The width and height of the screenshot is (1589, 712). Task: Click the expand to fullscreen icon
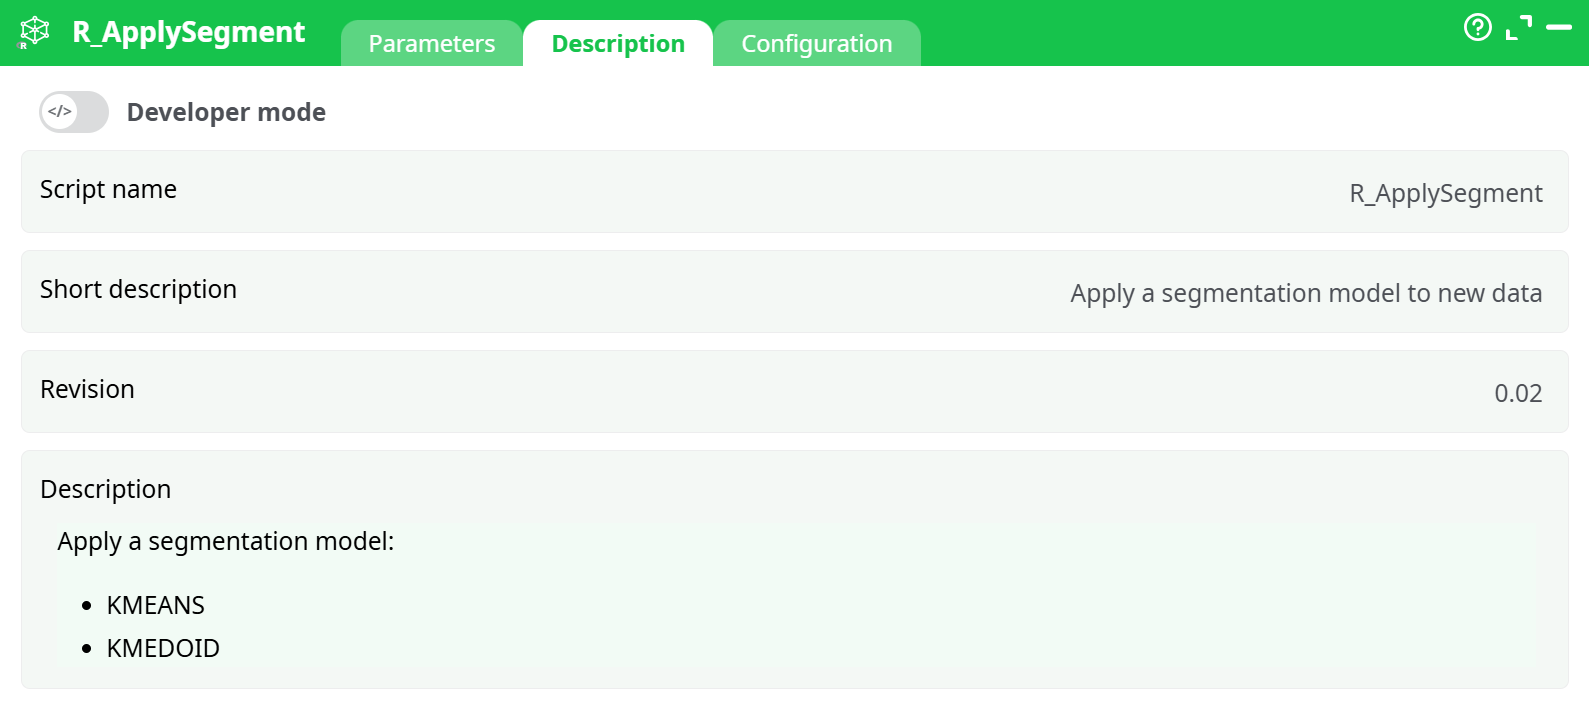[x=1518, y=27]
